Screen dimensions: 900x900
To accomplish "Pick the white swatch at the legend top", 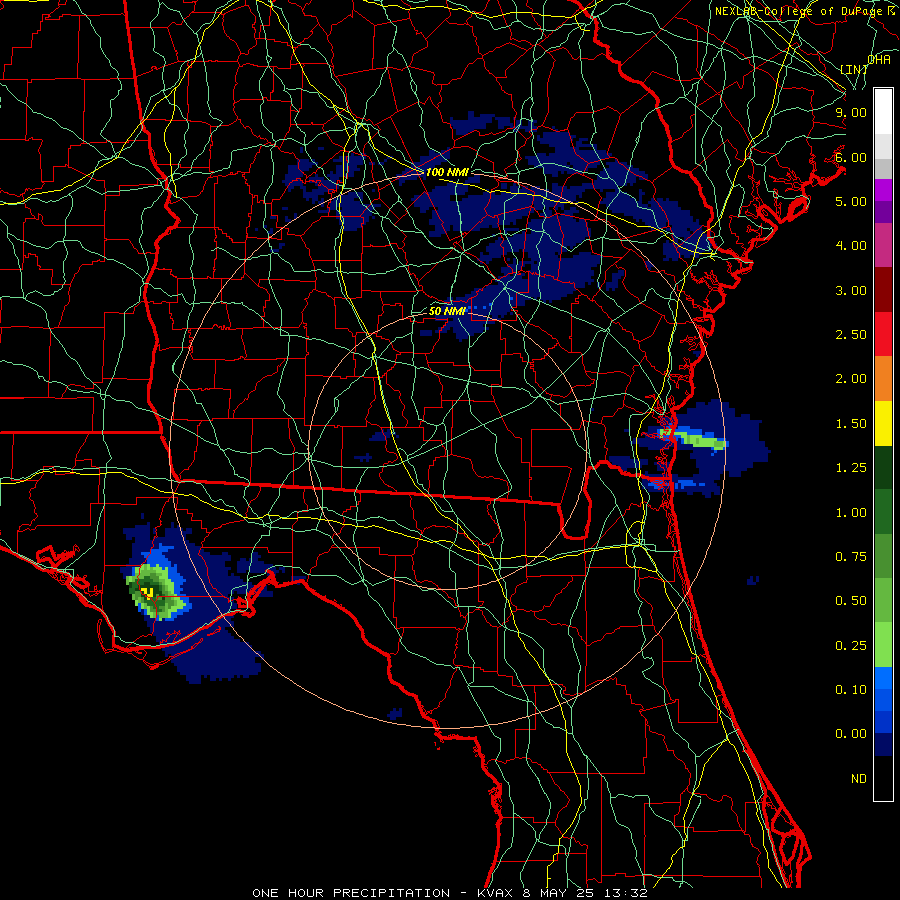I will 883,111.
